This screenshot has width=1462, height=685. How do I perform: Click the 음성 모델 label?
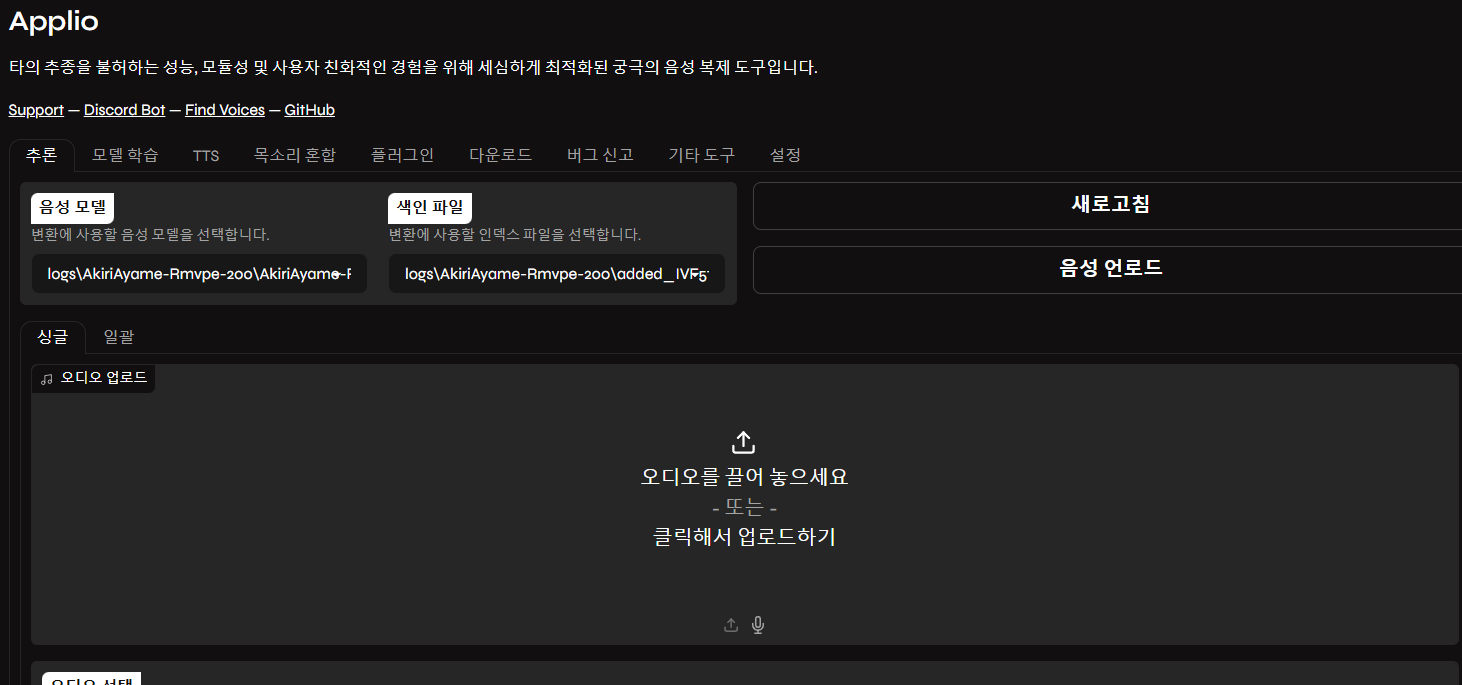pyautogui.click(x=72, y=208)
